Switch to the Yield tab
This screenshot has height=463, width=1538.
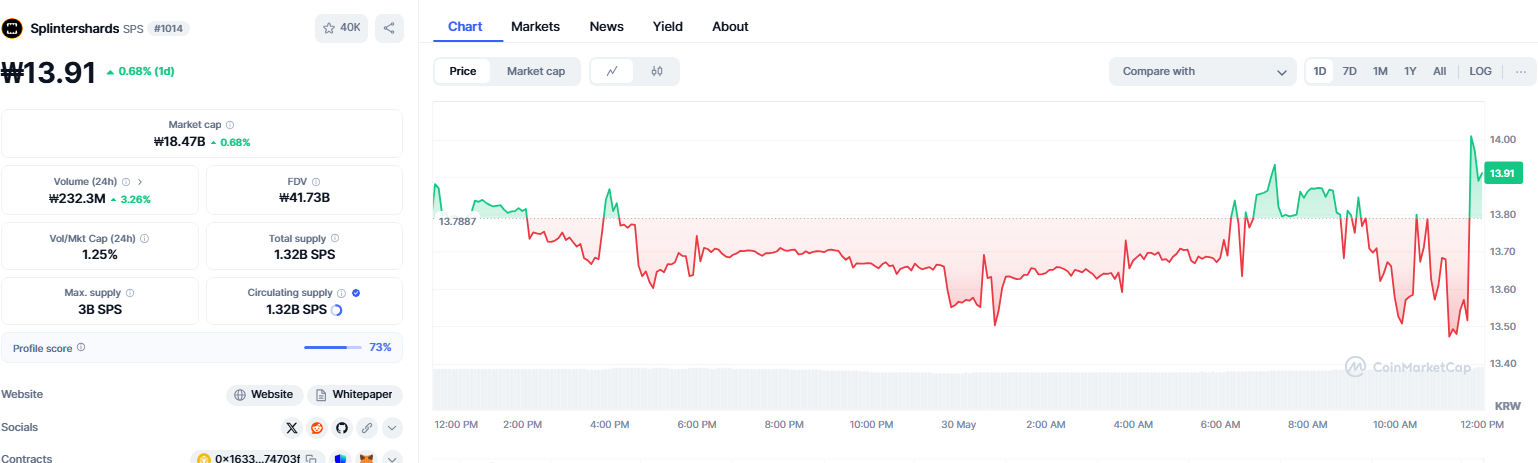[x=667, y=27]
